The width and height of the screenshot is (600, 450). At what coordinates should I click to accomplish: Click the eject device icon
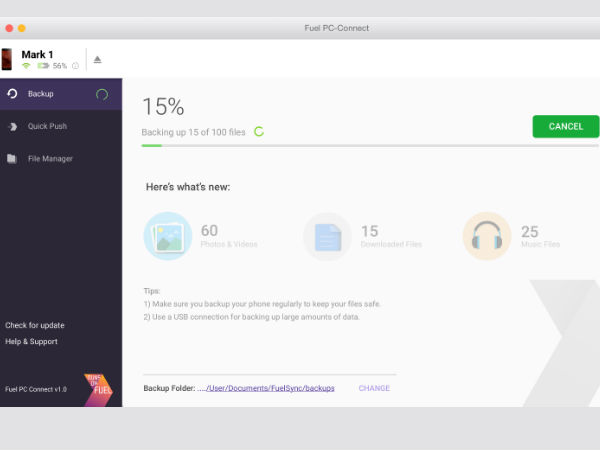pos(98,60)
